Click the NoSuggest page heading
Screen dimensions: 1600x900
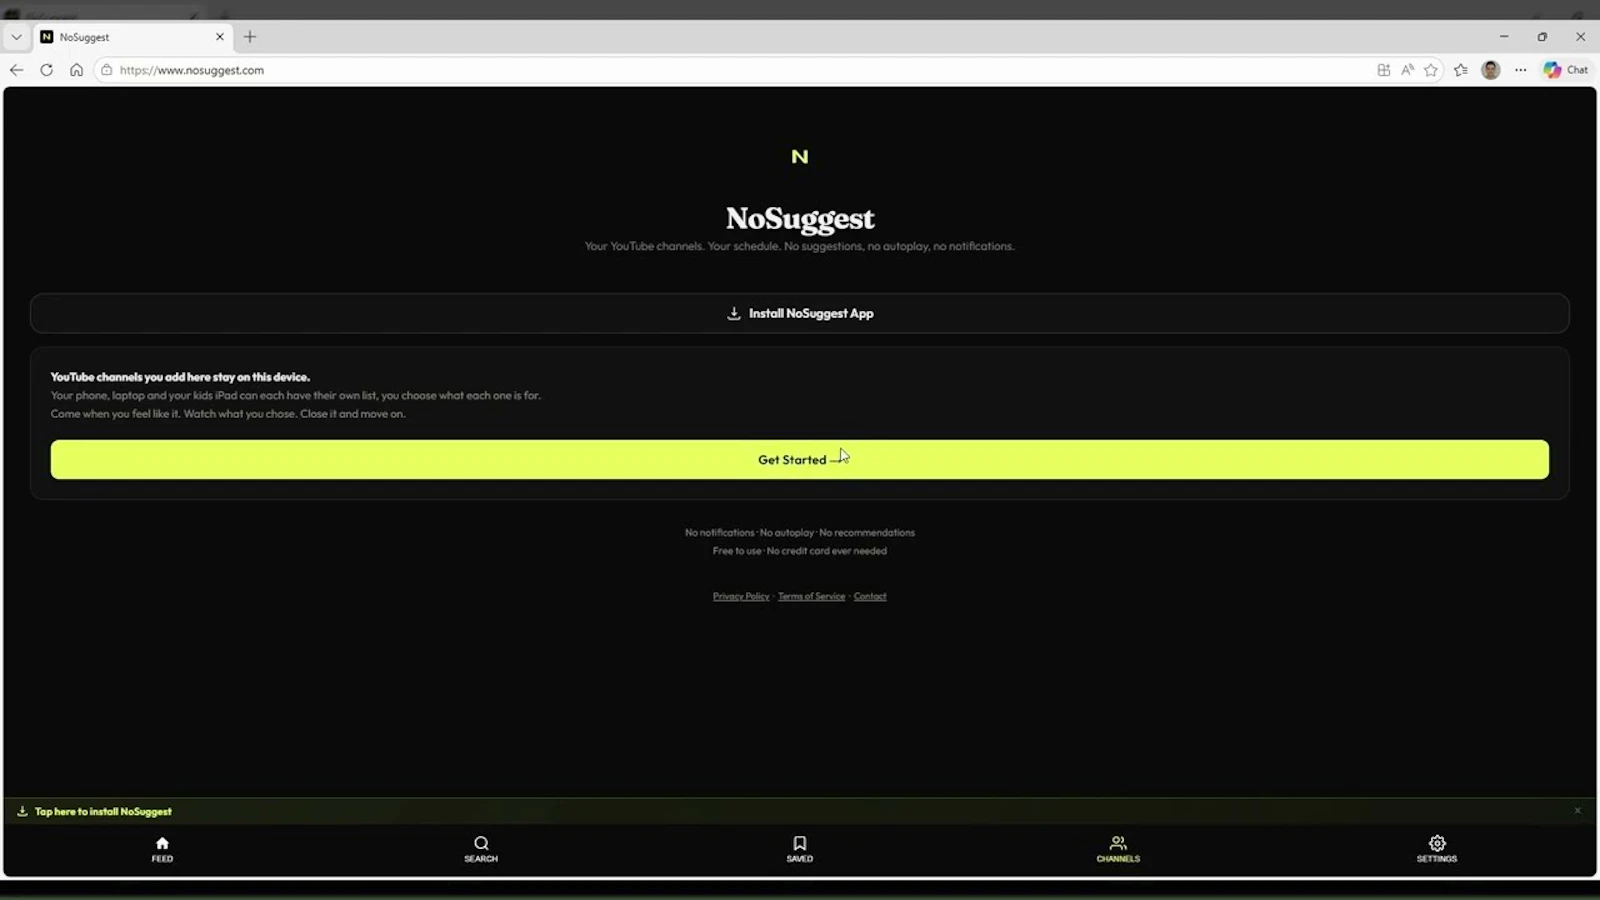800,218
